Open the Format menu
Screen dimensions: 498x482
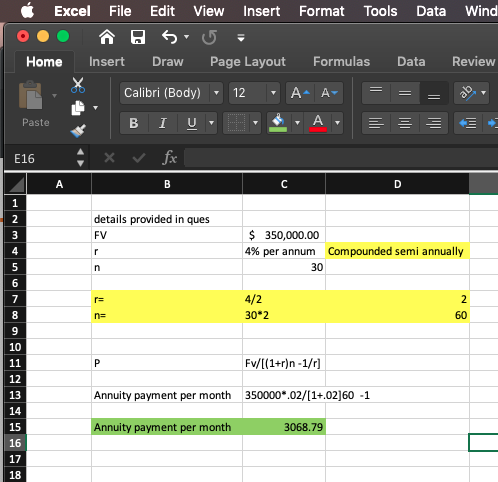tap(322, 11)
